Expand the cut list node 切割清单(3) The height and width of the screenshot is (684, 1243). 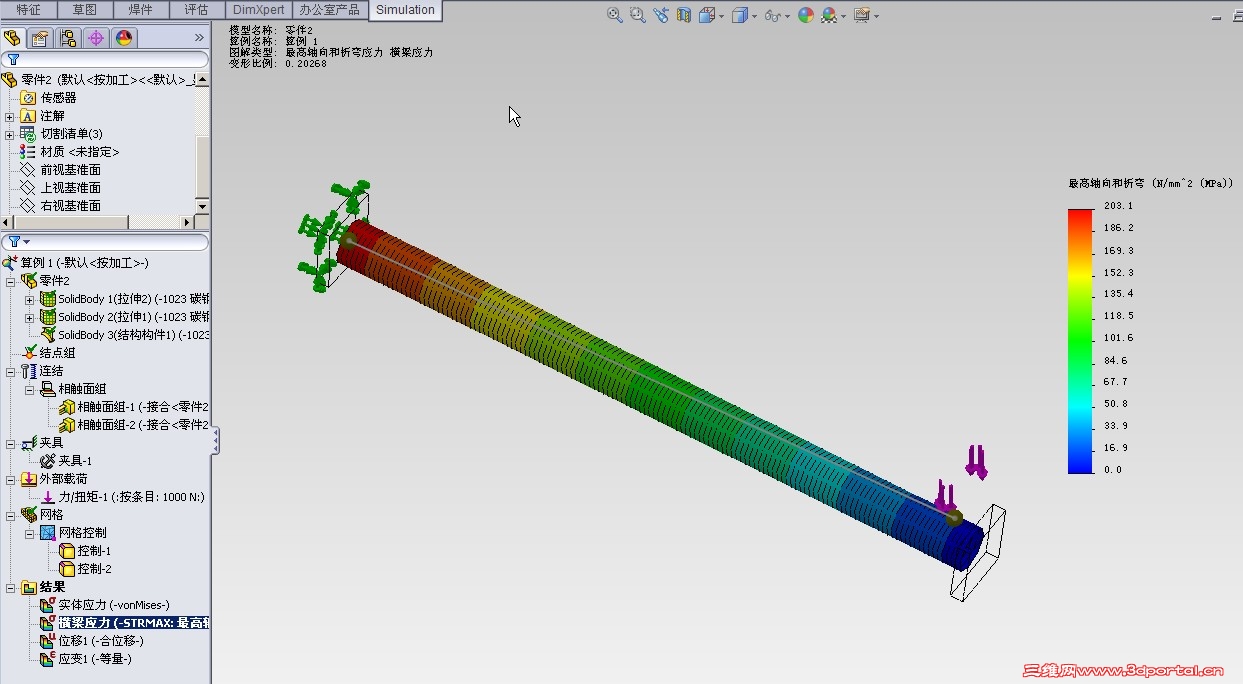pyautogui.click(x=10, y=135)
